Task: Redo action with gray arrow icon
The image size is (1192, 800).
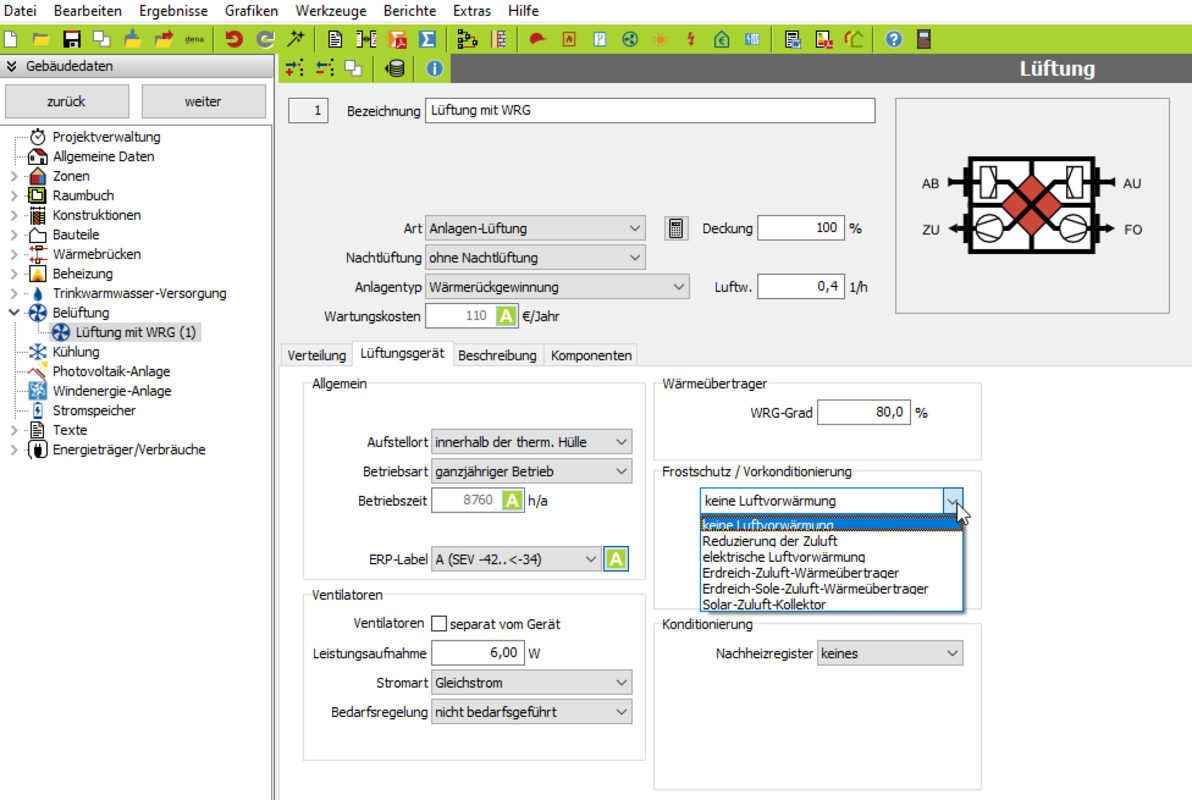Action: point(265,39)
